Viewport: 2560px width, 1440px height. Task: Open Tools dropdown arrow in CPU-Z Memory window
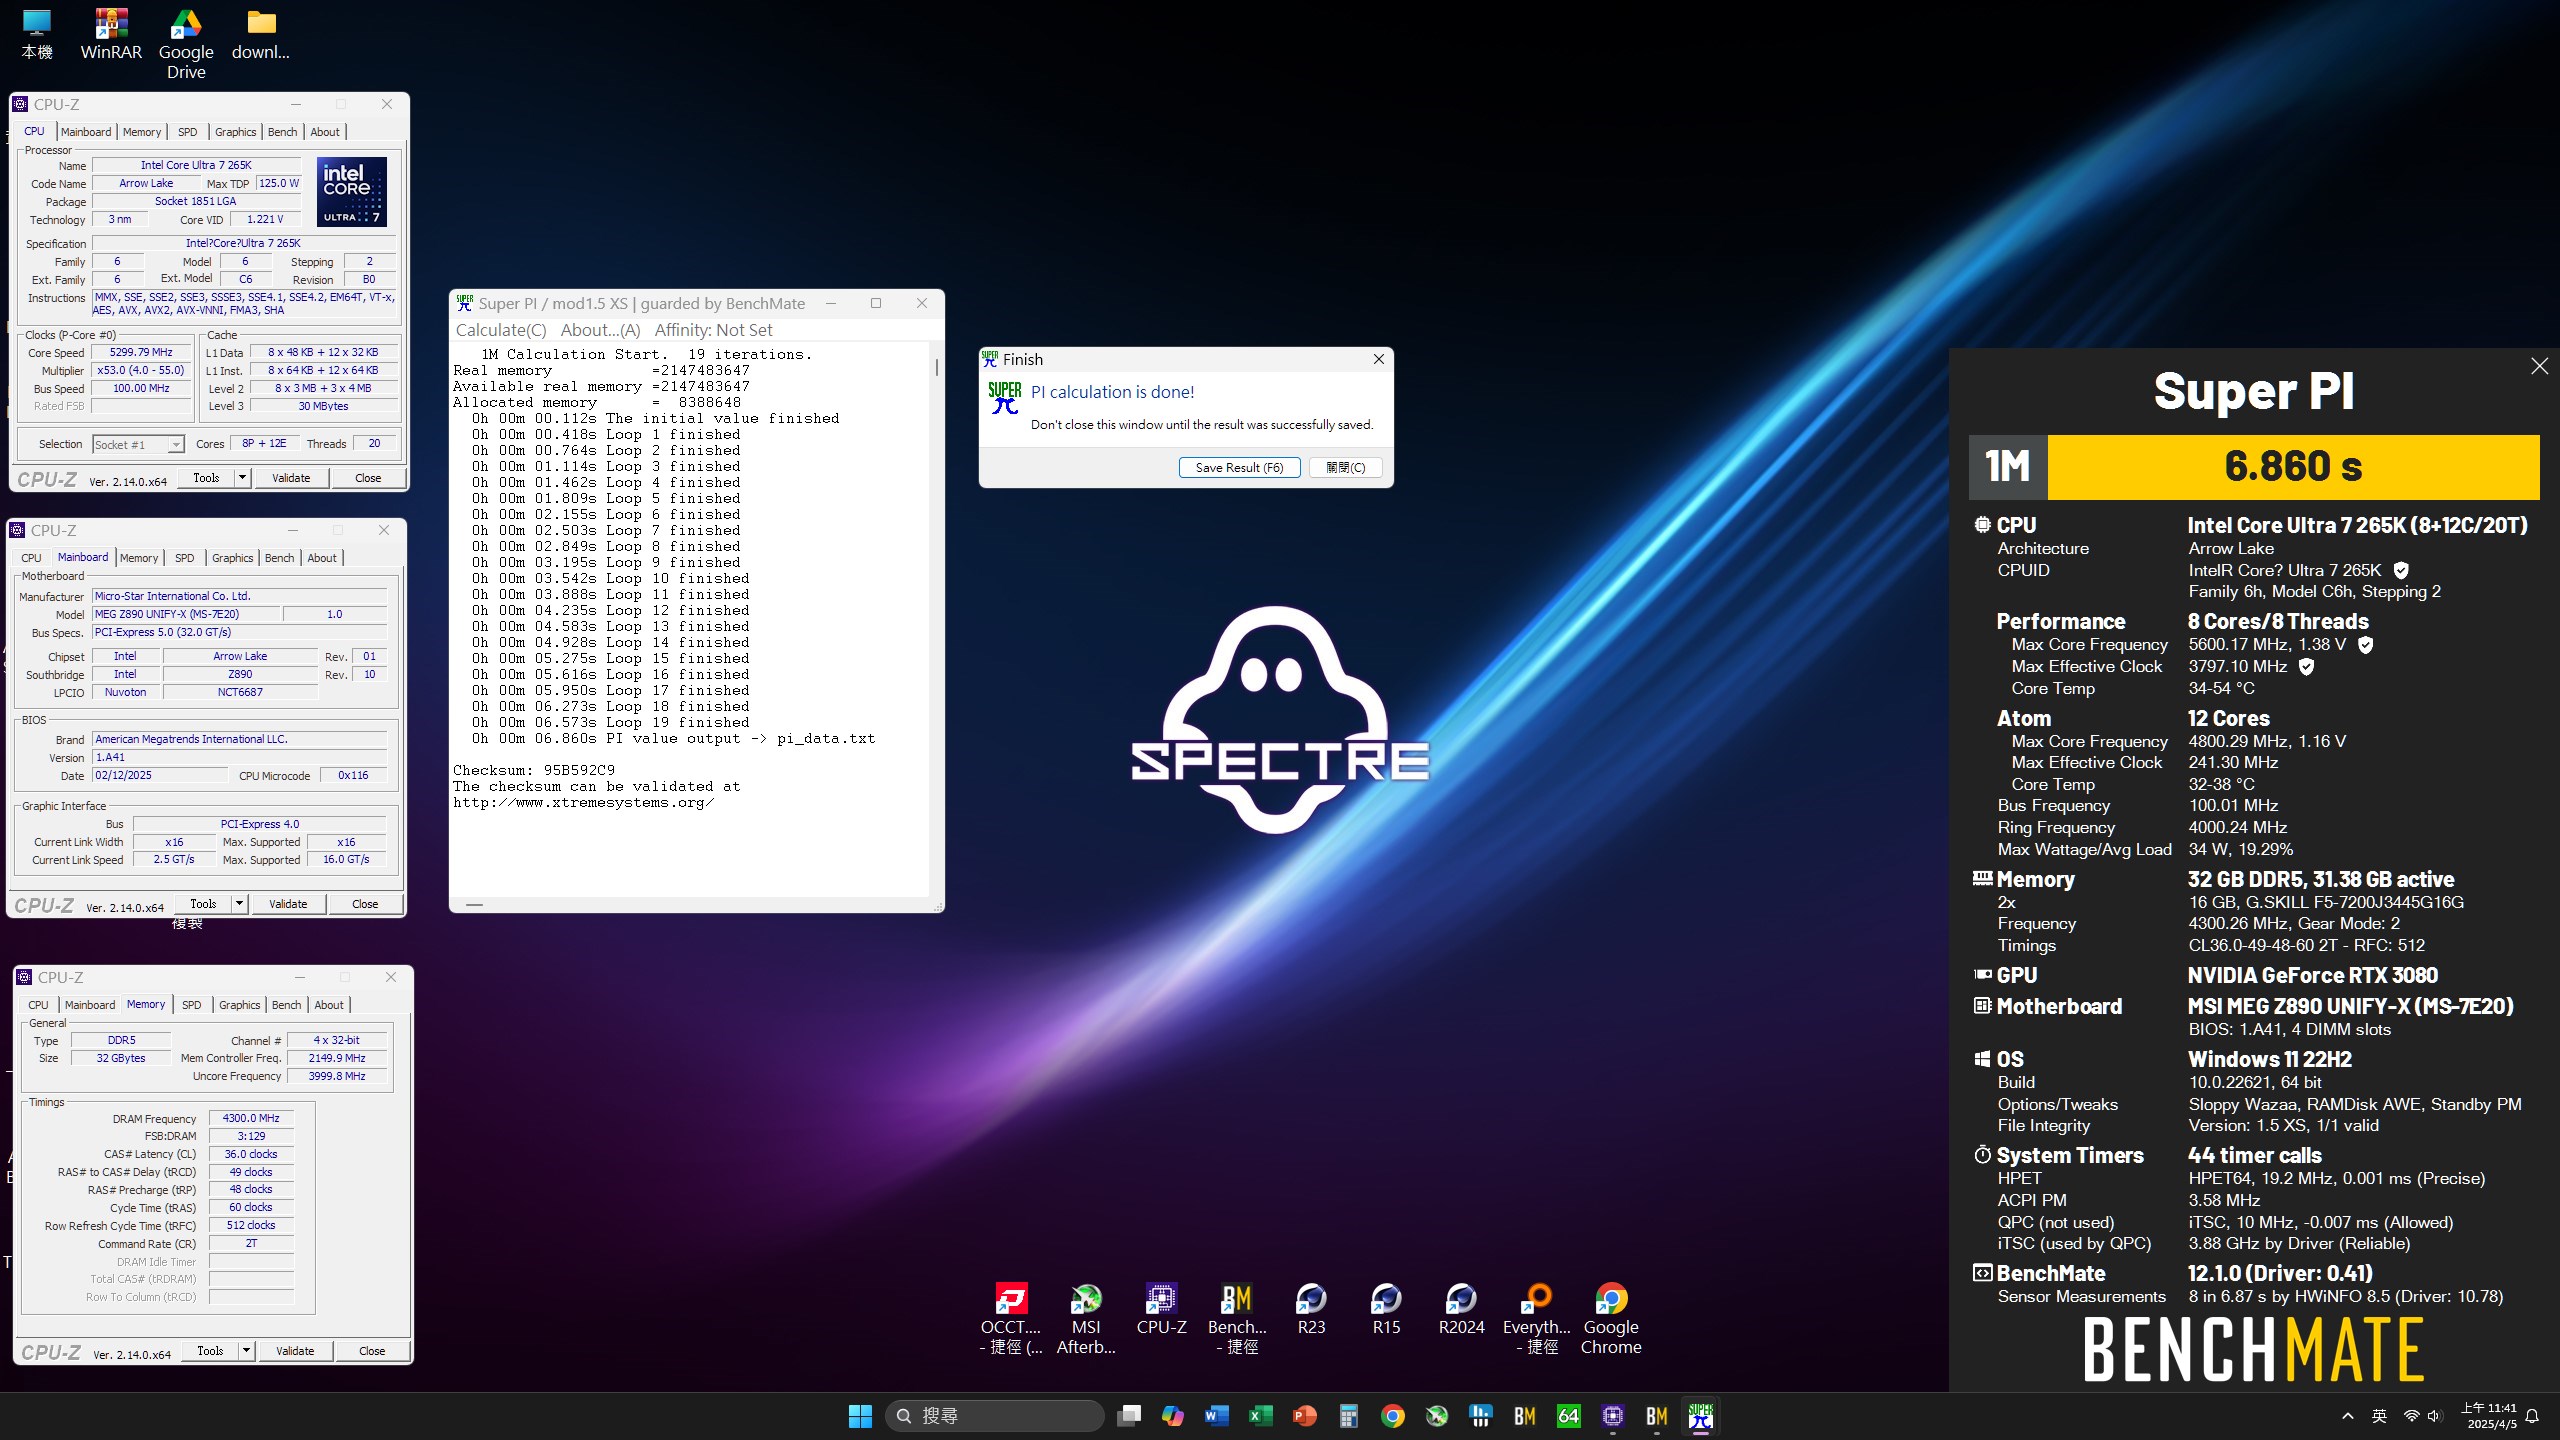[246, 1351]
